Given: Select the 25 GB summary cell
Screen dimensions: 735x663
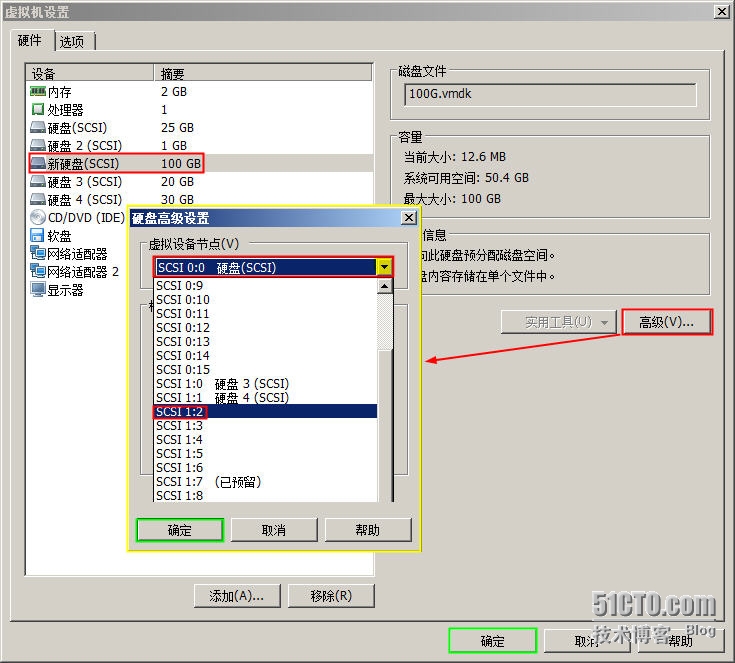Looking at the screenshot, I should pyautogui.click(x=177, y=128).
